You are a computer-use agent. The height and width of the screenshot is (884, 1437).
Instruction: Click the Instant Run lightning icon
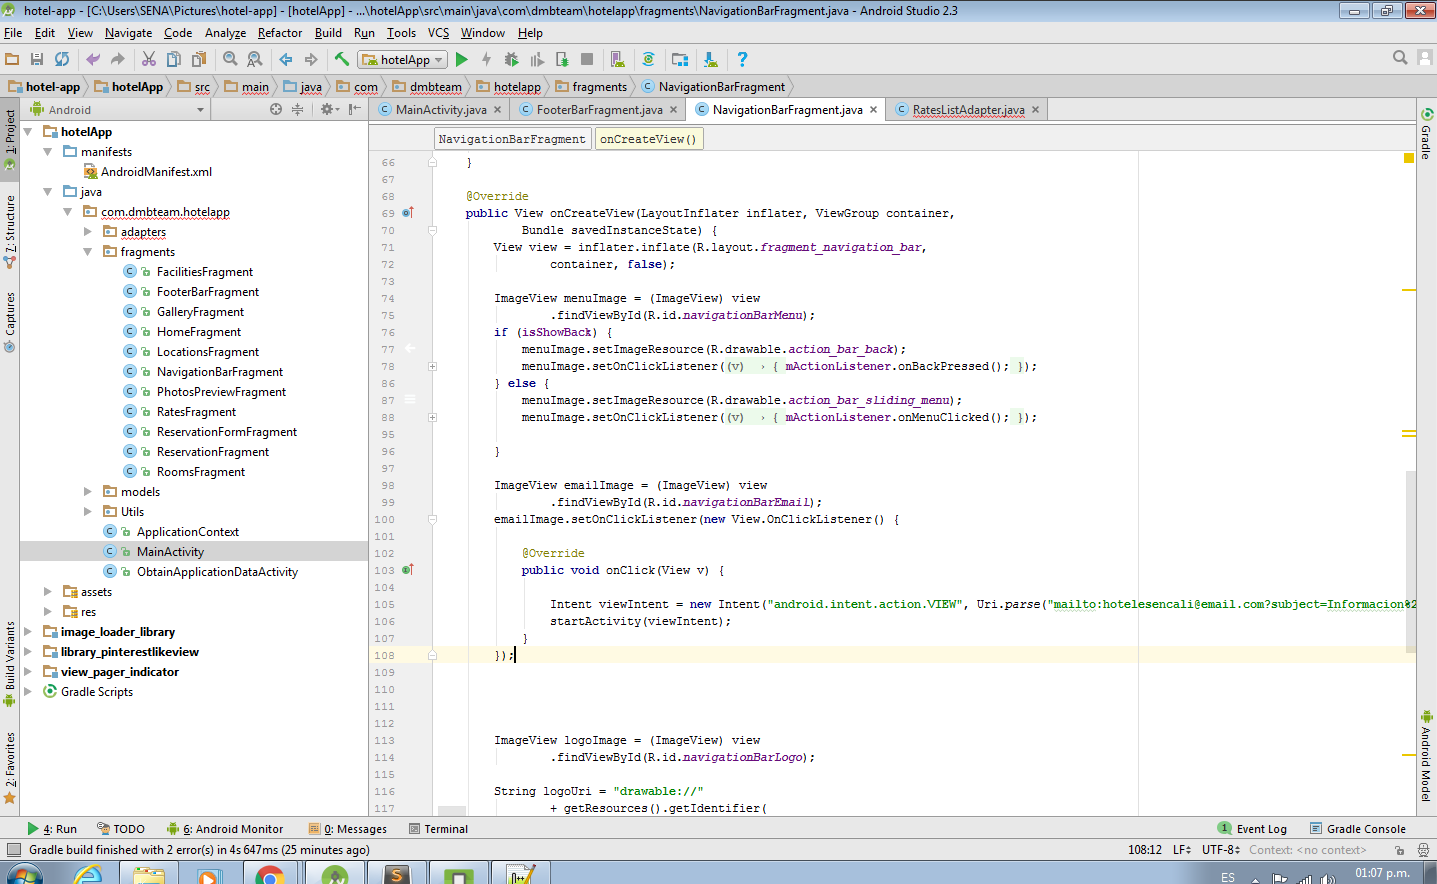487,59
